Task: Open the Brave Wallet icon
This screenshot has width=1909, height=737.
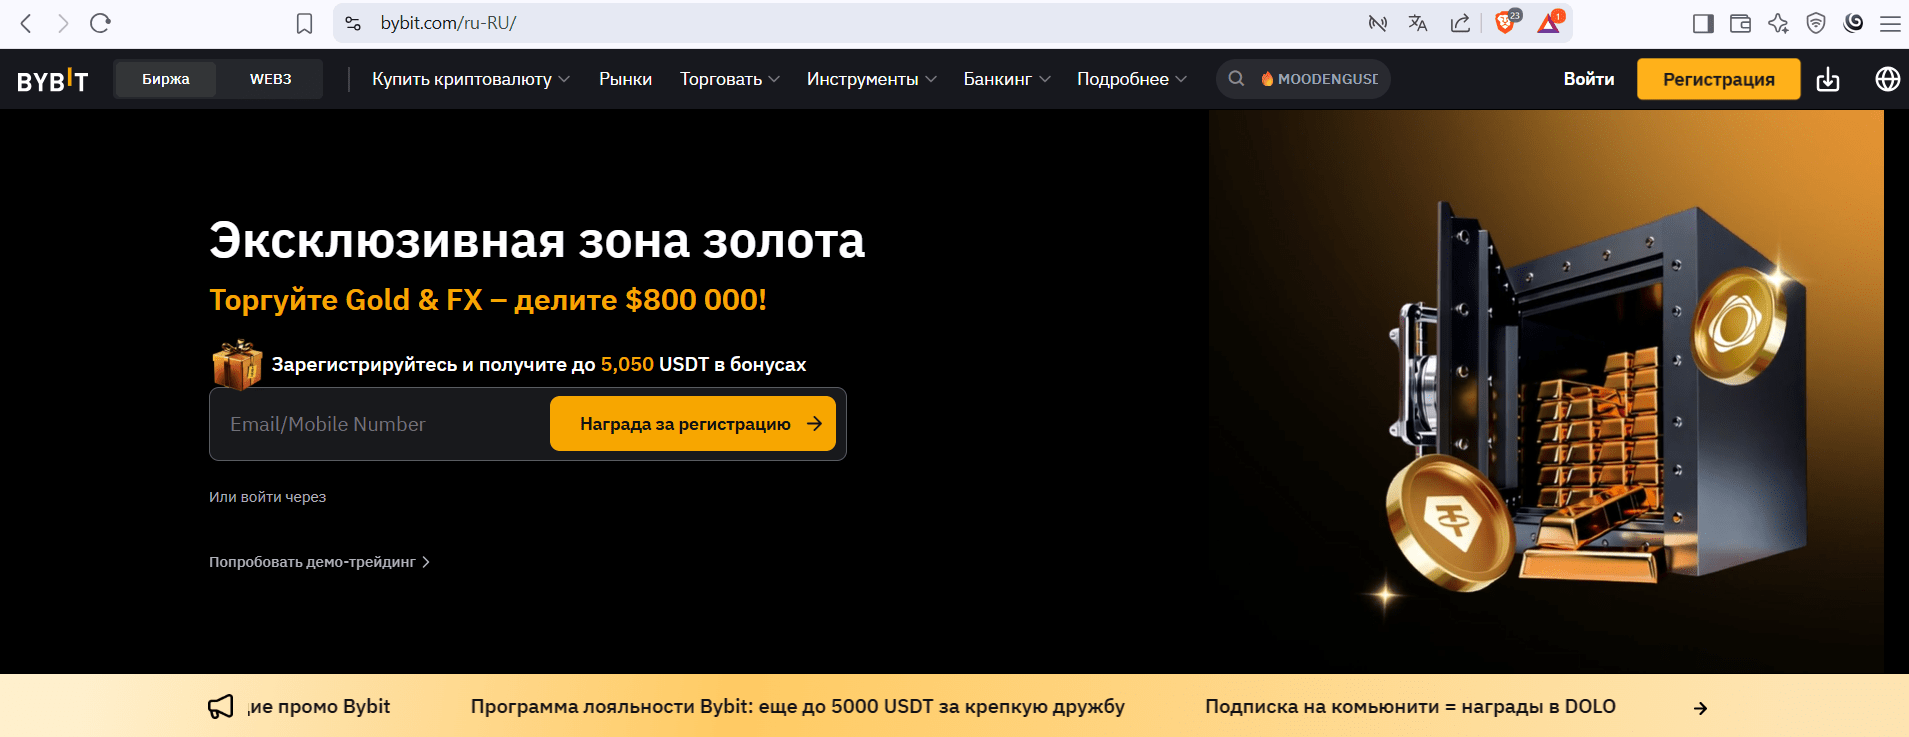Action: (x=1740, y=23)
